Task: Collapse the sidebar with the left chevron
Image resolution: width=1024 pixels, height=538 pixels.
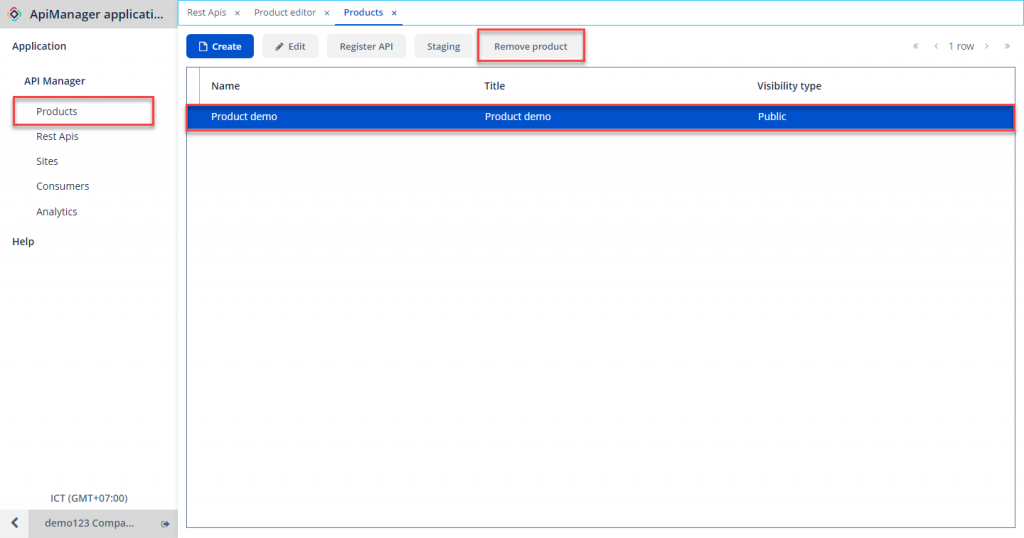Action: [14, 524]
